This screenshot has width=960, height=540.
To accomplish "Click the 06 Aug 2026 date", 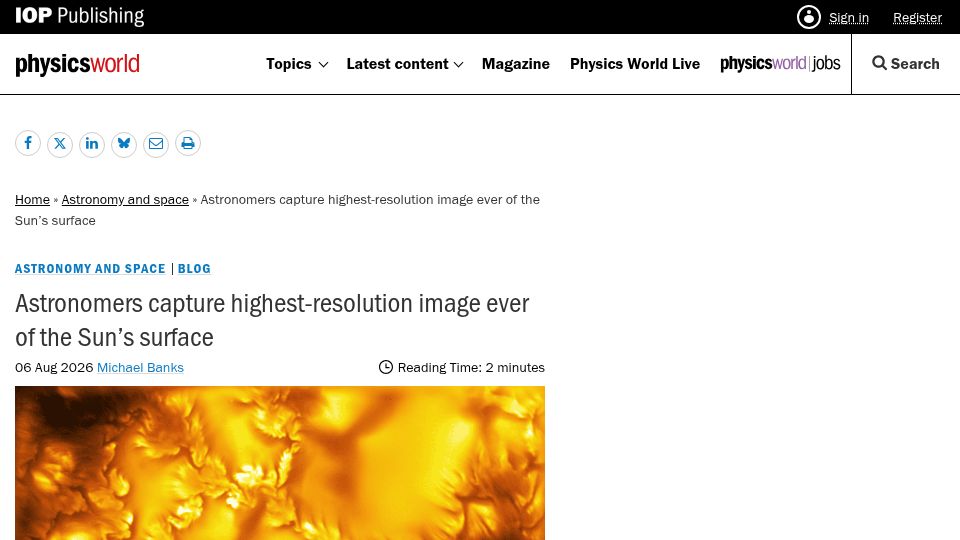I will 54,367.
